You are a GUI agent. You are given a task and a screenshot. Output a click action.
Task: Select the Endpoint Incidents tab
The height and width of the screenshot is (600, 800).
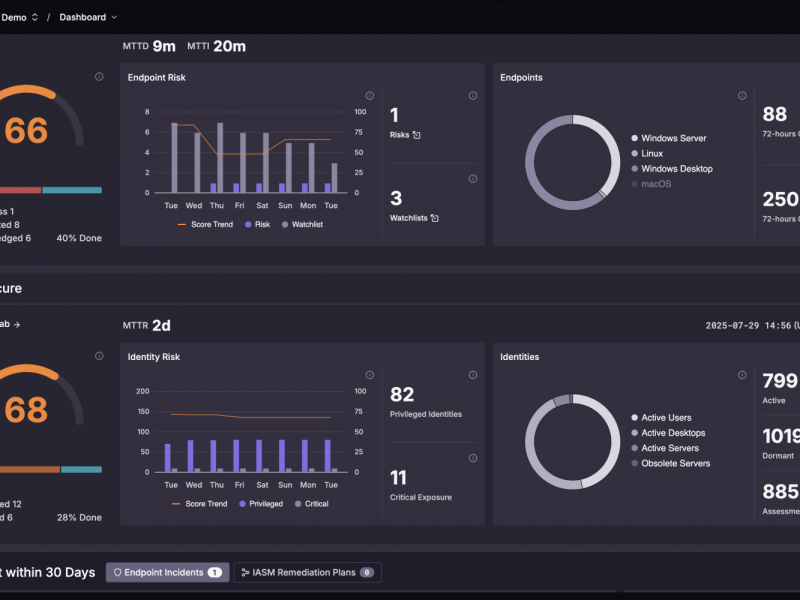(x=167, y=572)
